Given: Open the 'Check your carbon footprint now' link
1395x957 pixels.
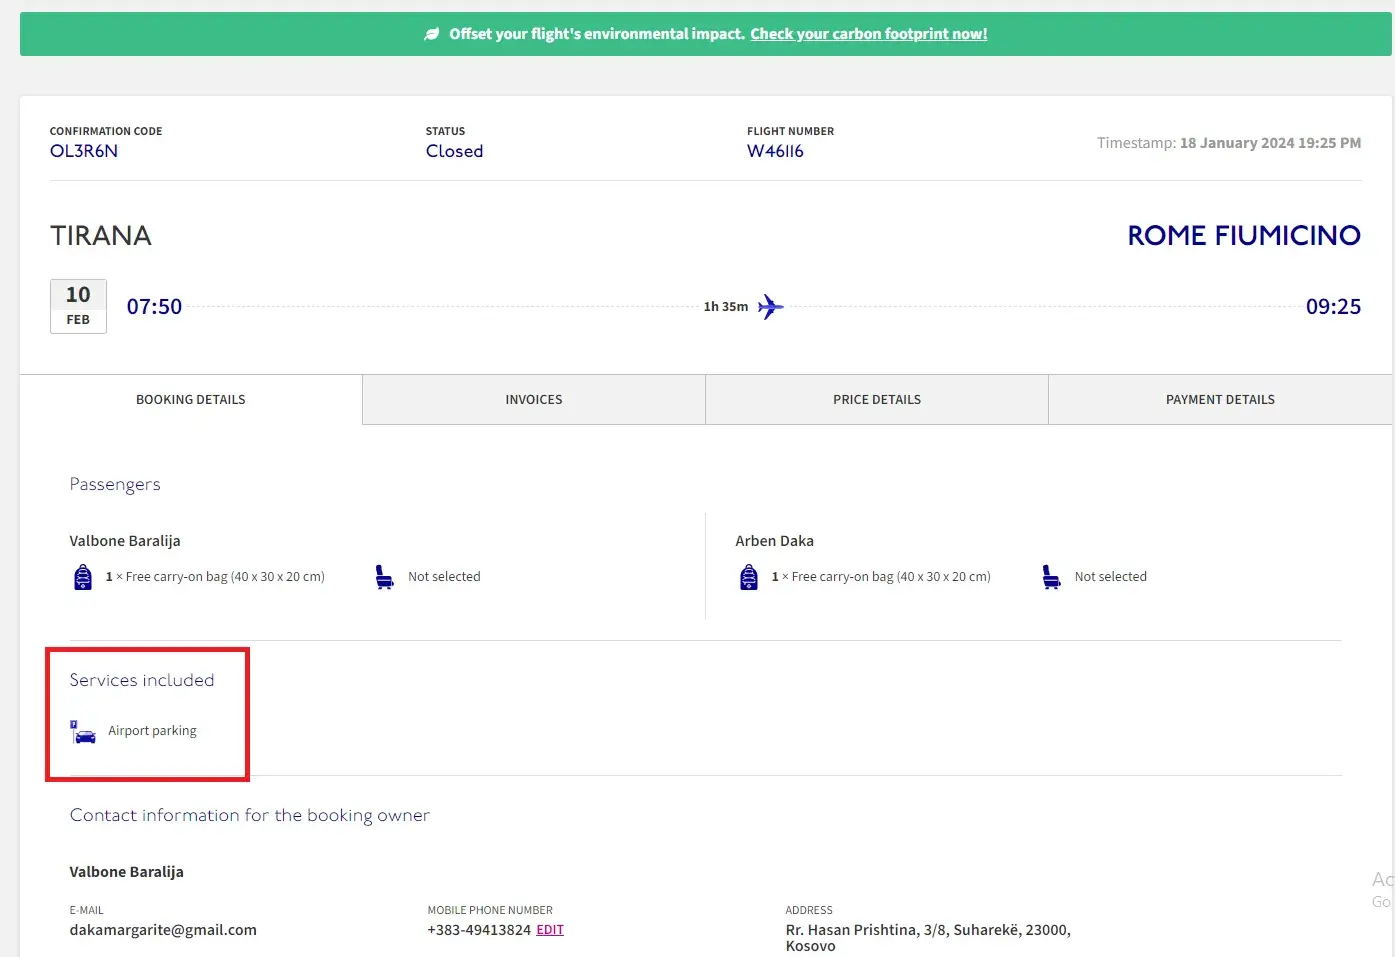Looking at the screenshot, I should coord(868,34).
